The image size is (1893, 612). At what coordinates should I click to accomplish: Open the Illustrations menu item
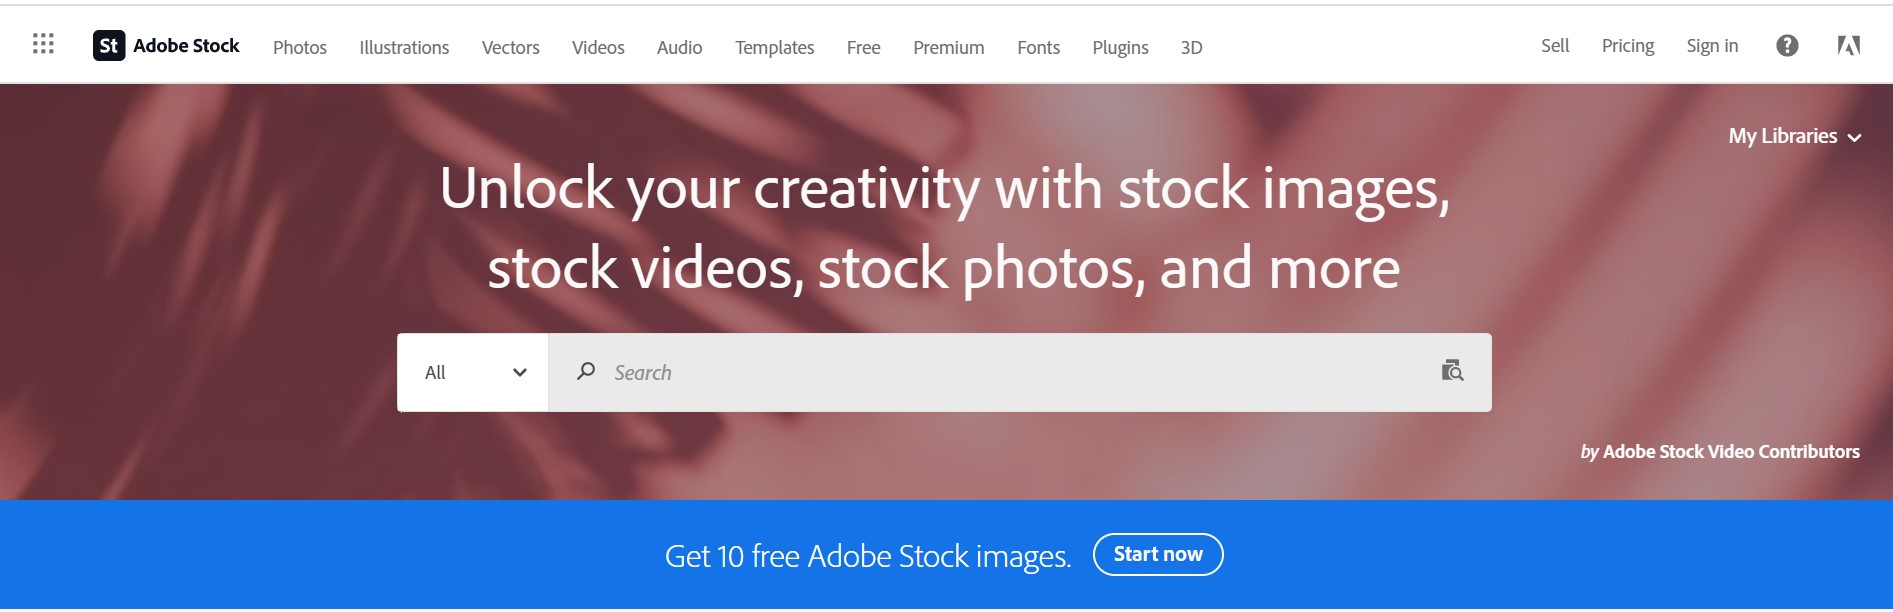coord(404,47)
